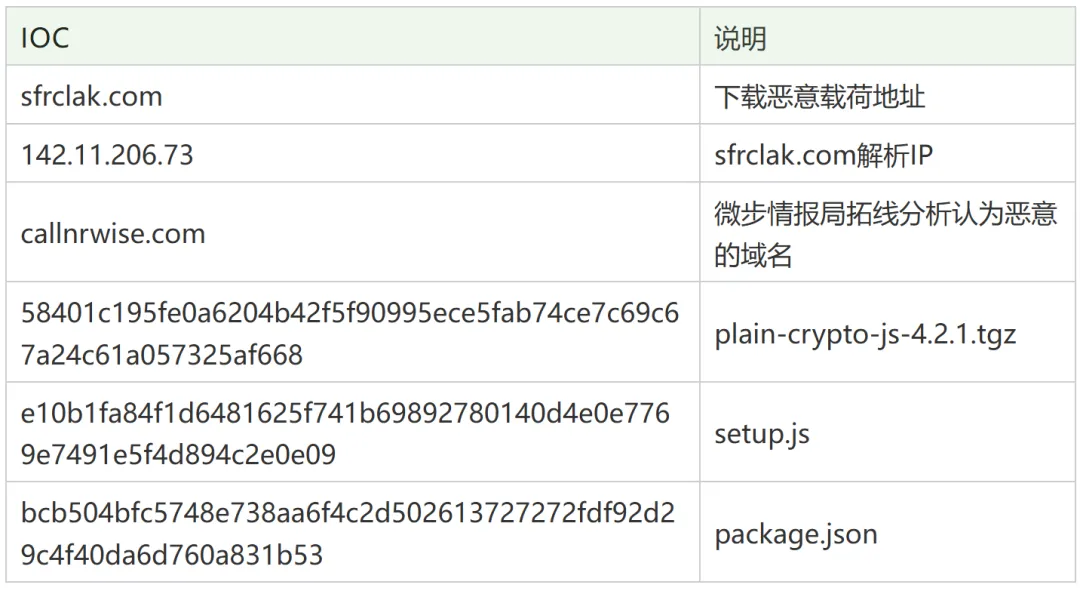Select the sfrclak.com domain in the IOC column
Viewport: 1080px width, 594px height.
[91, 96]
